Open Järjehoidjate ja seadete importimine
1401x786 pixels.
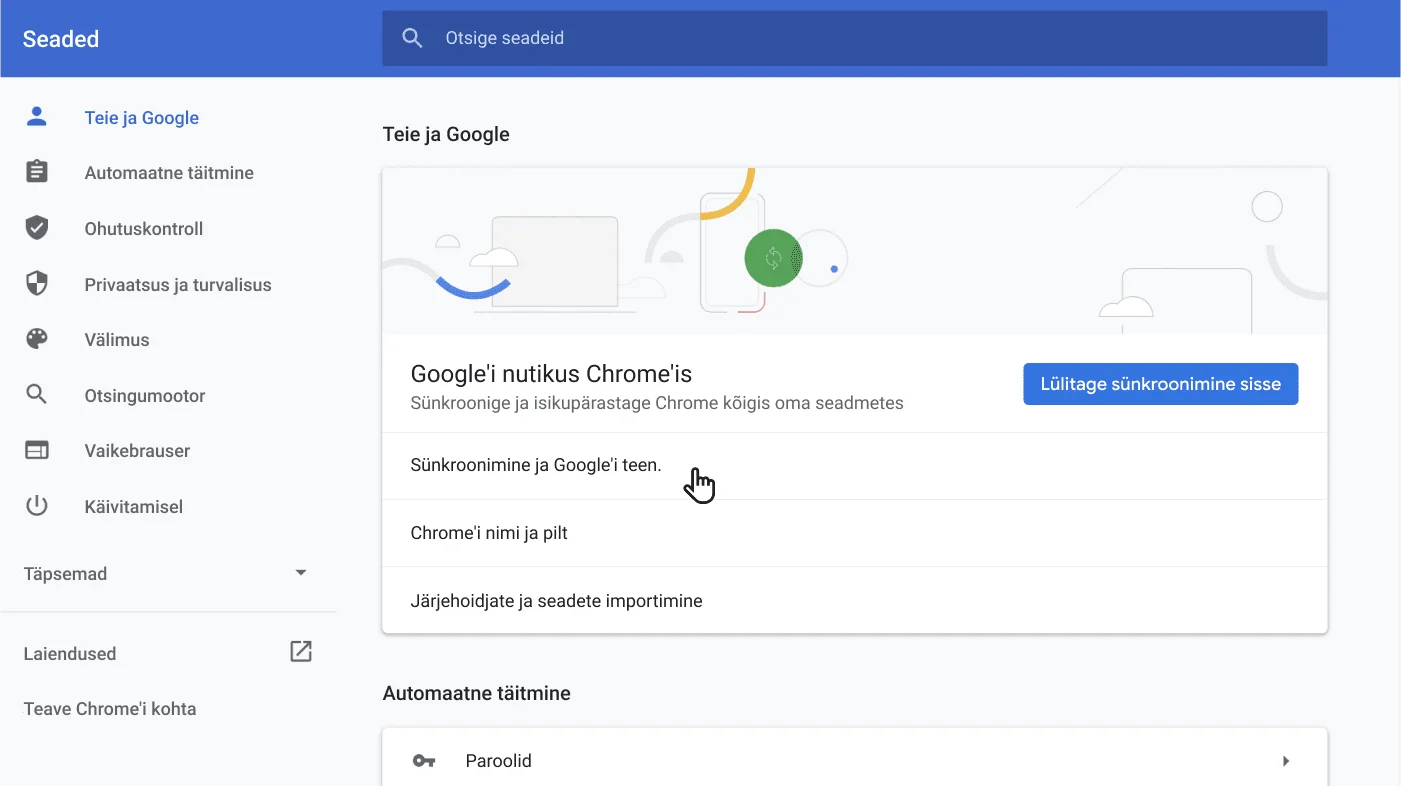[x=855, y=600]
